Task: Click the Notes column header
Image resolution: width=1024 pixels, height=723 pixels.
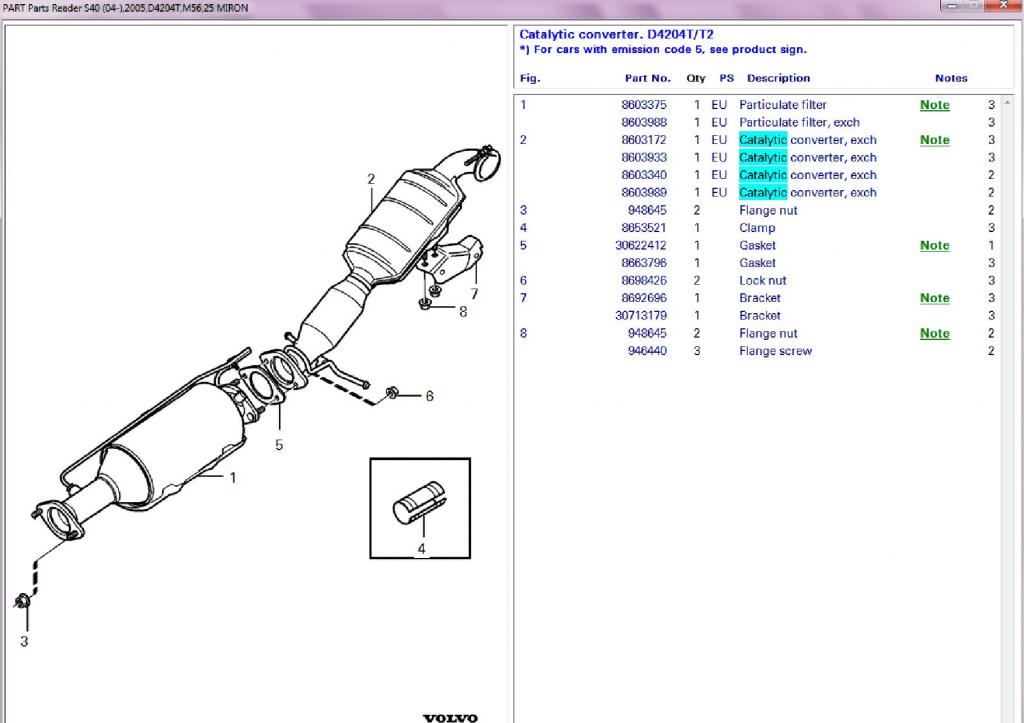Action: click(951, 78)
